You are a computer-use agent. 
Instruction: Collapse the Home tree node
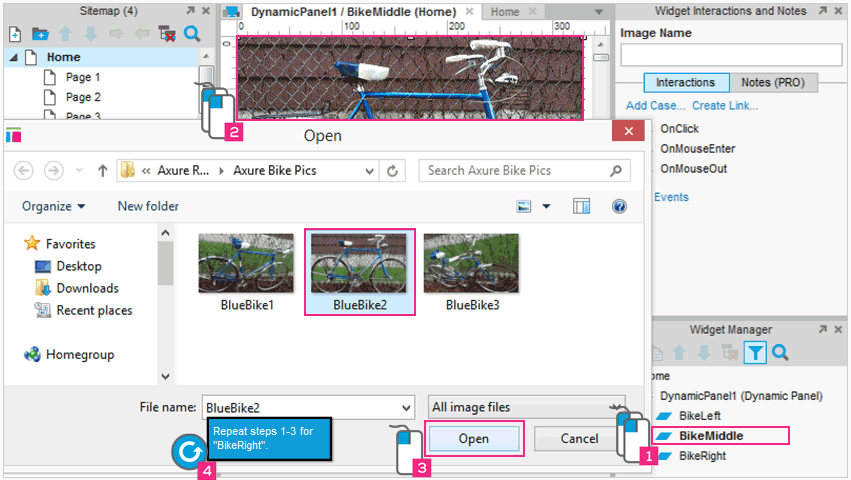pyautogui.click(x=14, y=58)
